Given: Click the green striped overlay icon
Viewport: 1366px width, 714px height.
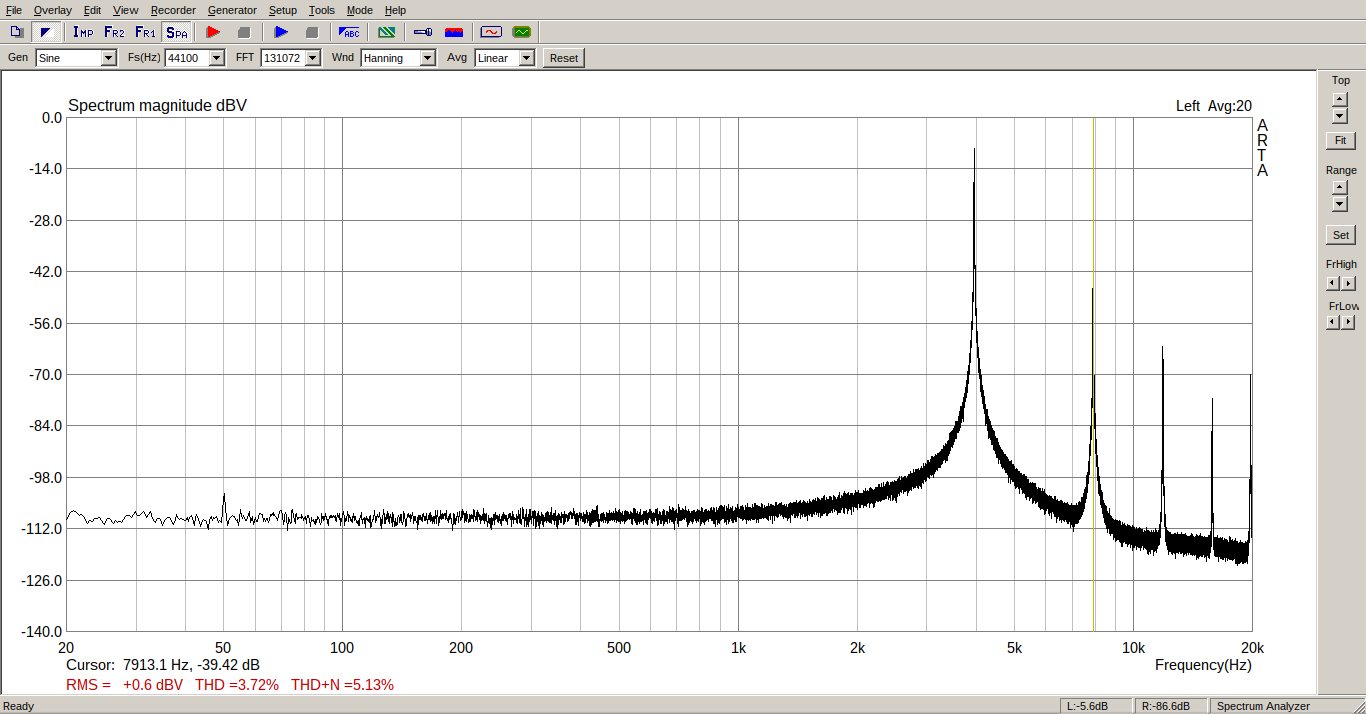Looking at the screenshot, I should tap(387, 32).
